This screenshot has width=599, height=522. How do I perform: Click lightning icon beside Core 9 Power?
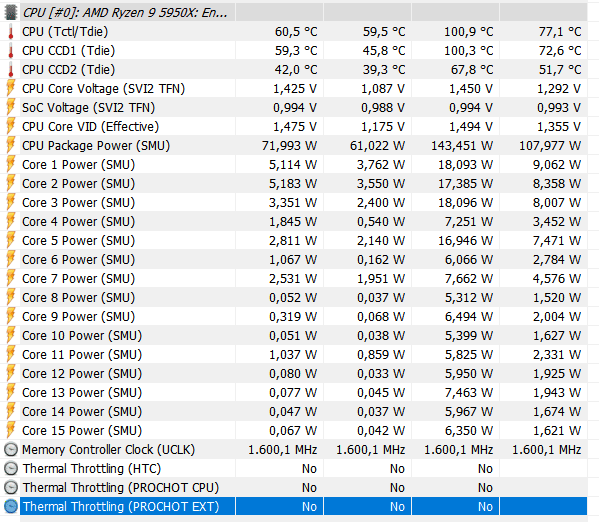click(11, 316)
